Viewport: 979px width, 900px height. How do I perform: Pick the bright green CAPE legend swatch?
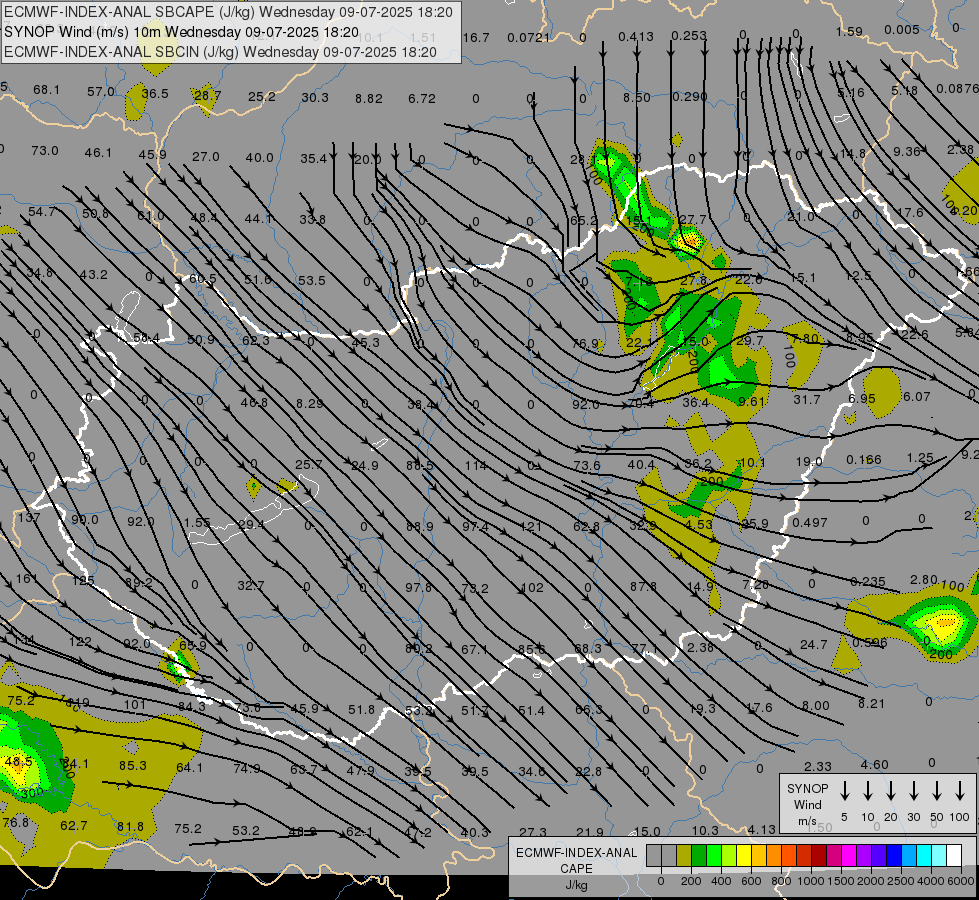(x=714, y=856)
